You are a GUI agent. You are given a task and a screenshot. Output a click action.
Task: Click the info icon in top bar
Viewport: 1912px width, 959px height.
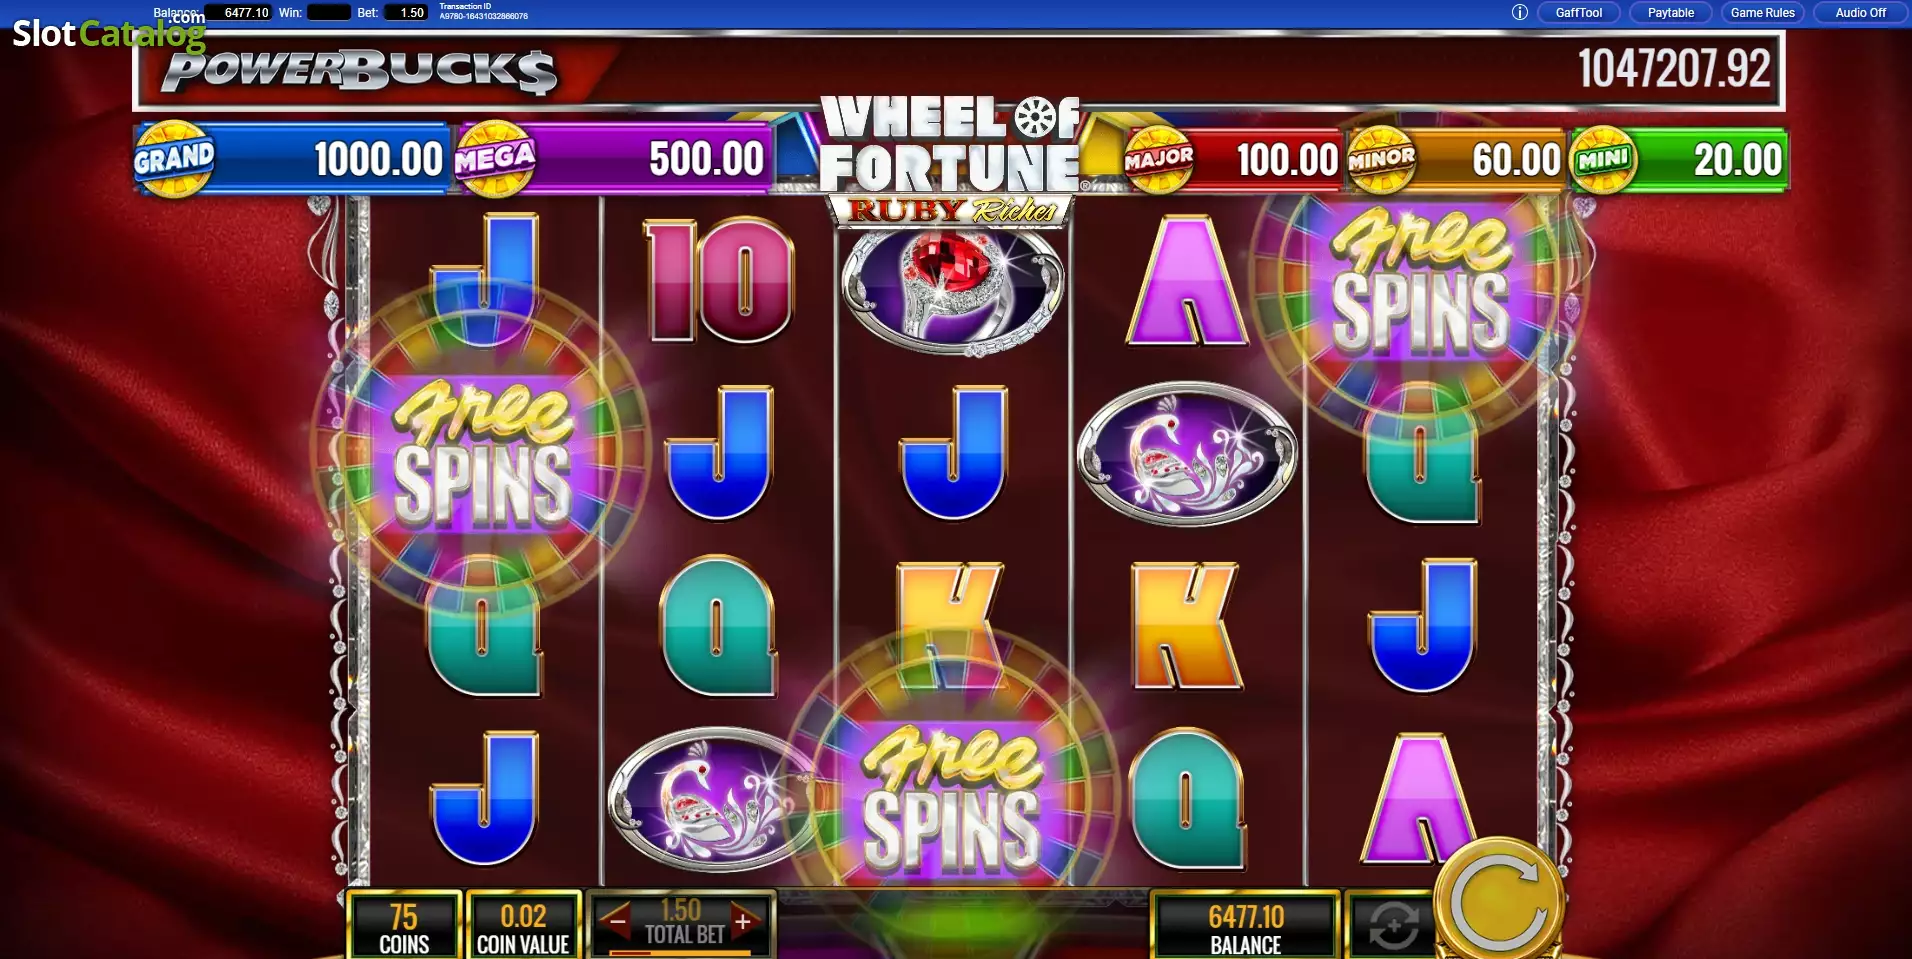[1519, 13]
